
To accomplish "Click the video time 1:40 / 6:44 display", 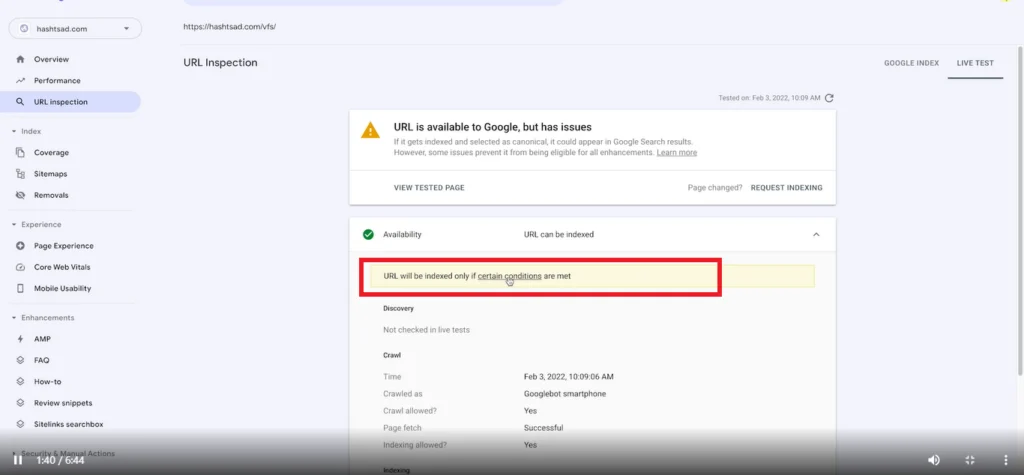I will 60,461.
